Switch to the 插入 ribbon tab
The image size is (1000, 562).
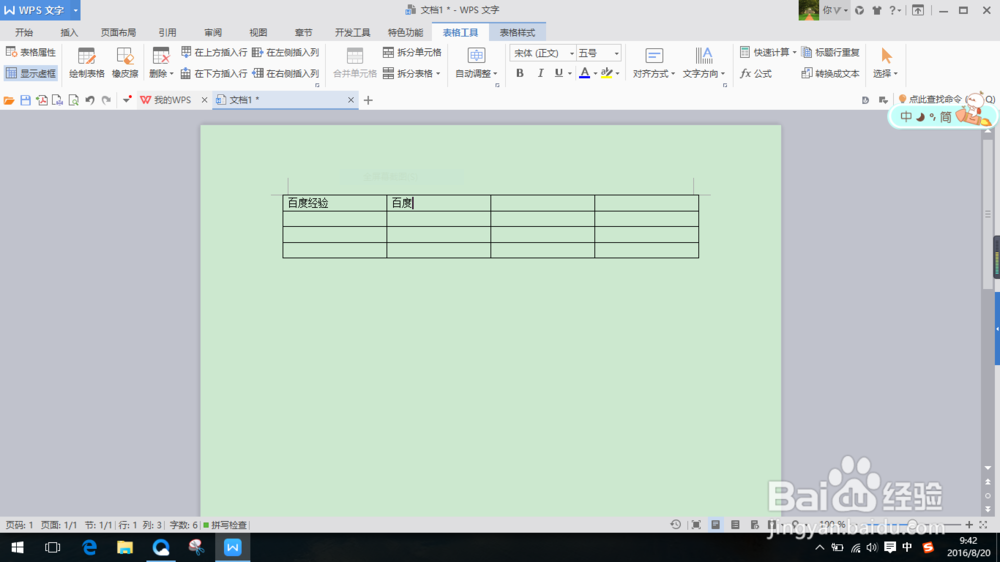click(69, 33)
